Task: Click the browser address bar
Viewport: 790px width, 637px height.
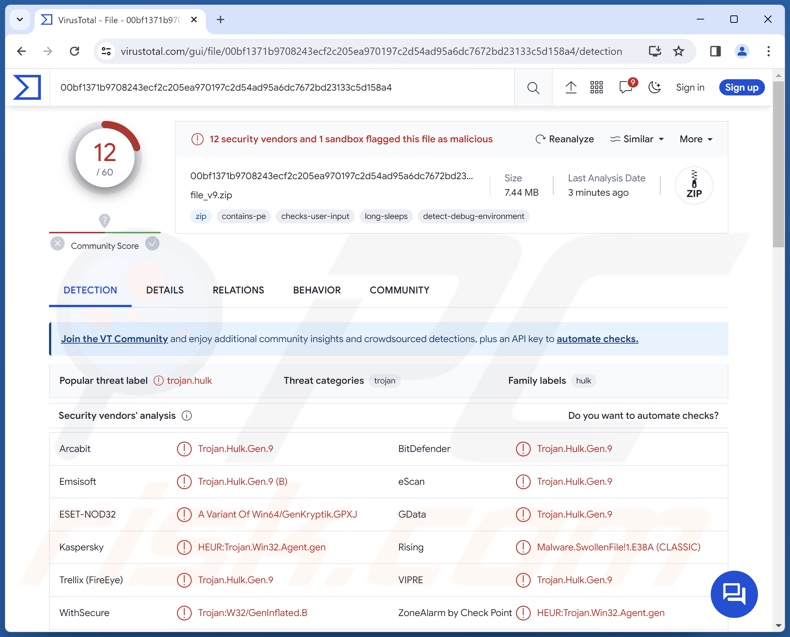Action: point(371,51)
